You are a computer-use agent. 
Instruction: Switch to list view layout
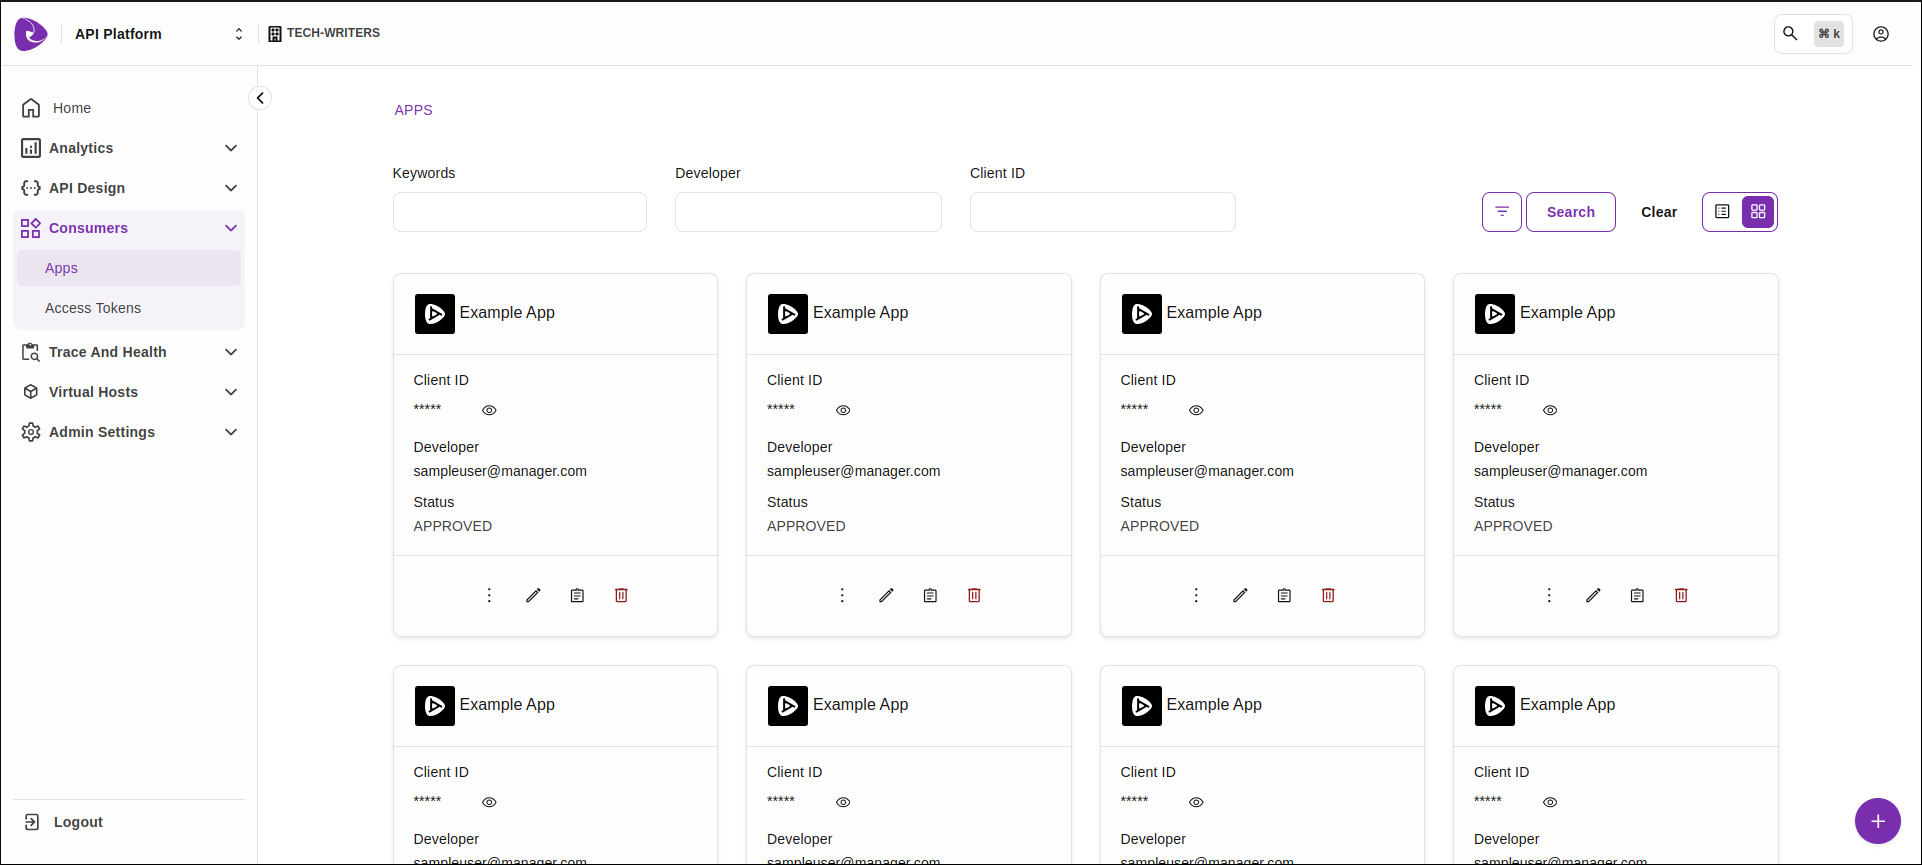1722,212
